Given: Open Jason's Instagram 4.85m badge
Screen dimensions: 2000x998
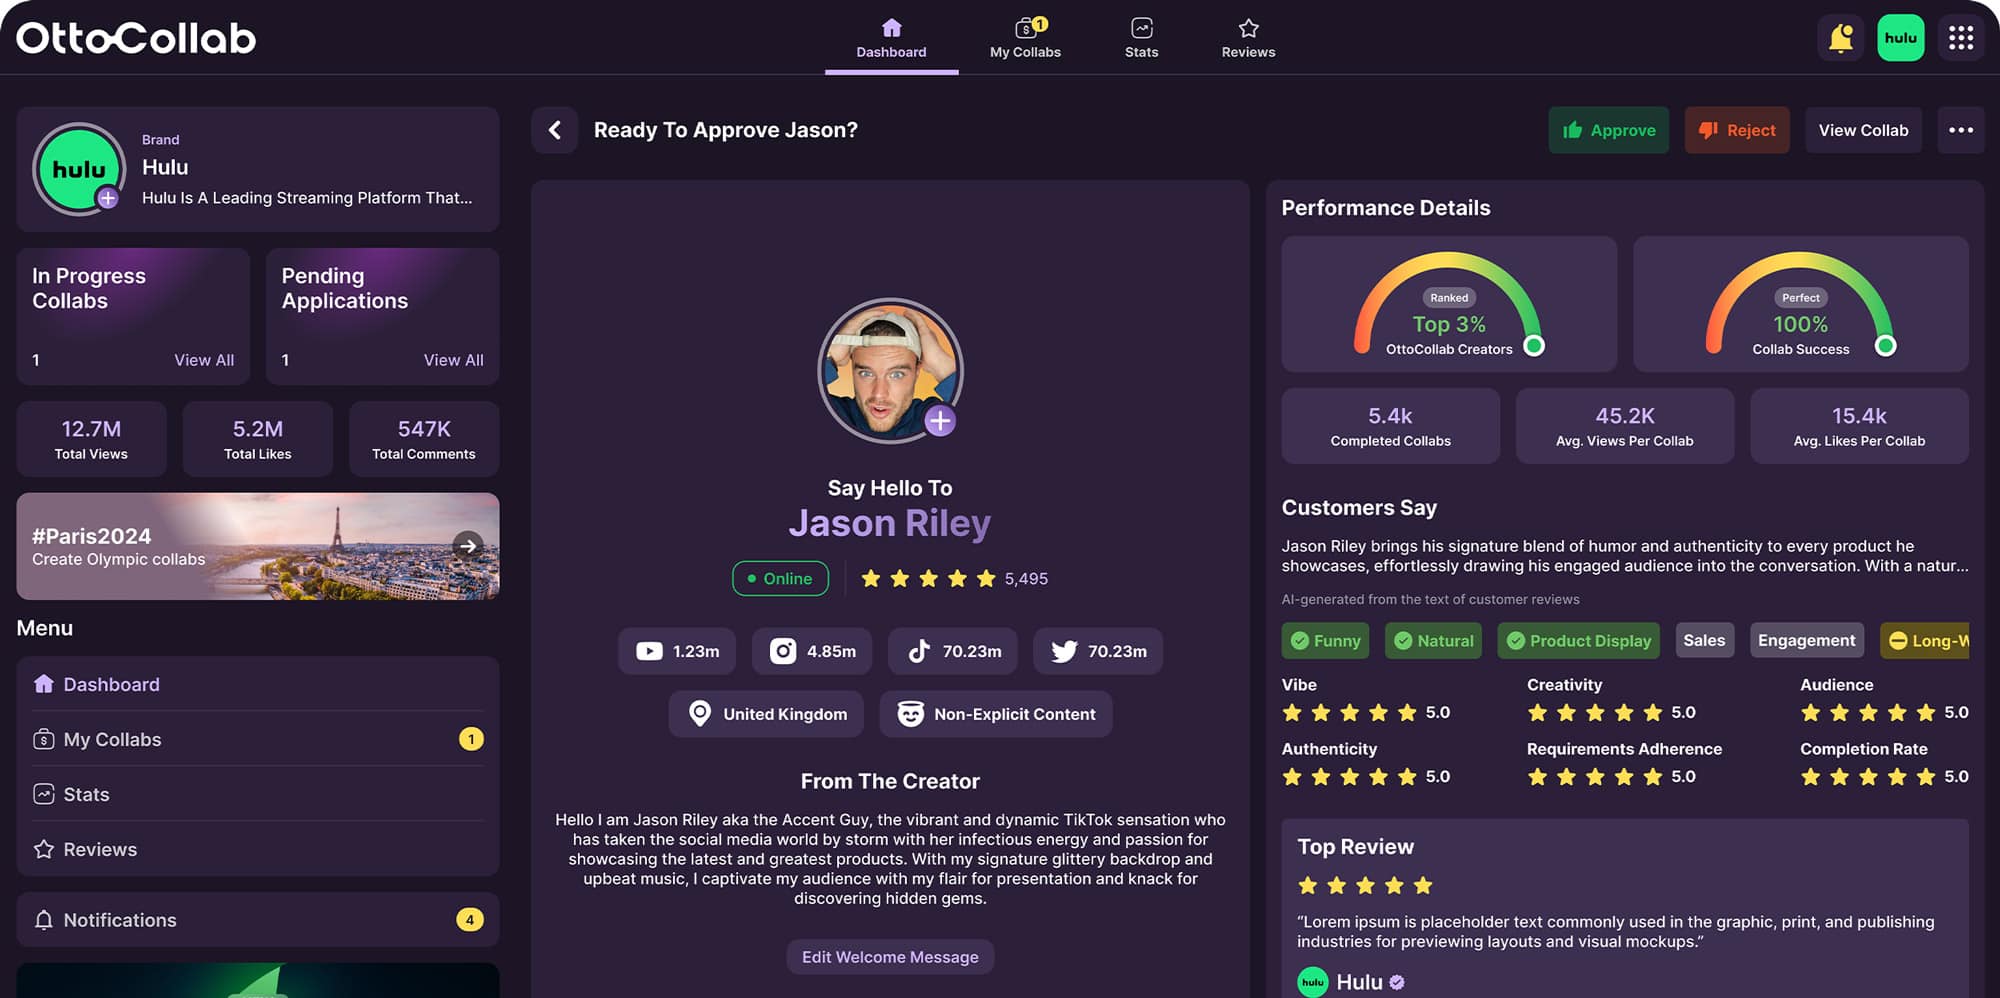Looking at the screenshot, I should (x=812, y=651).
